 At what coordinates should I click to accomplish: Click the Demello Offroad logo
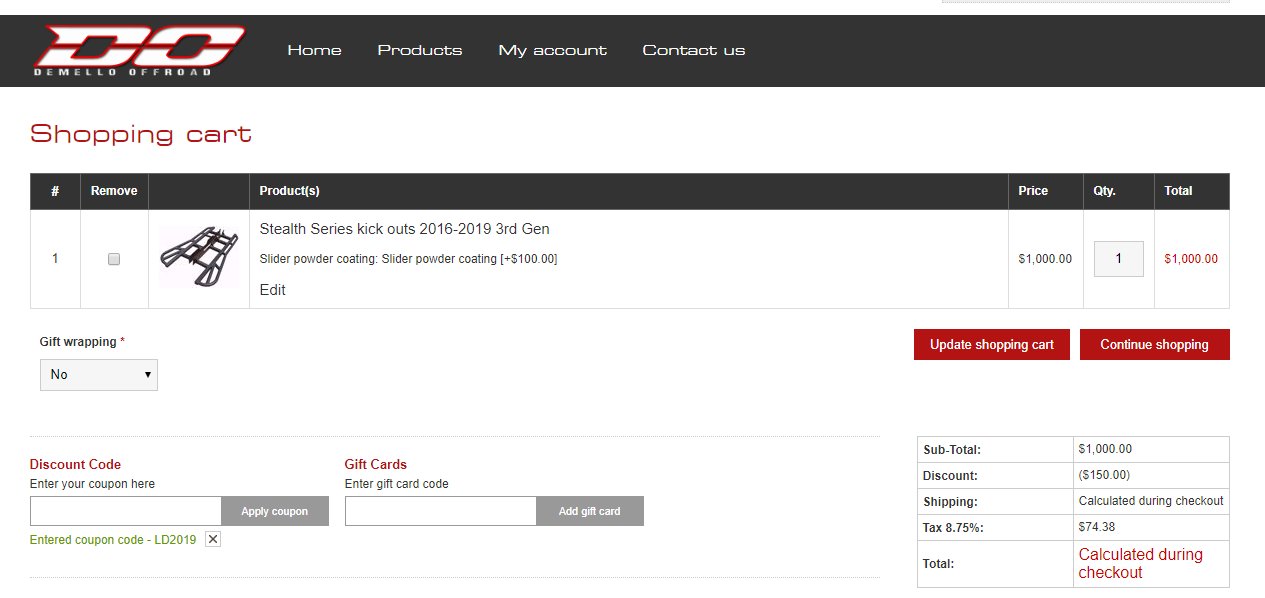tap(139, 50)
